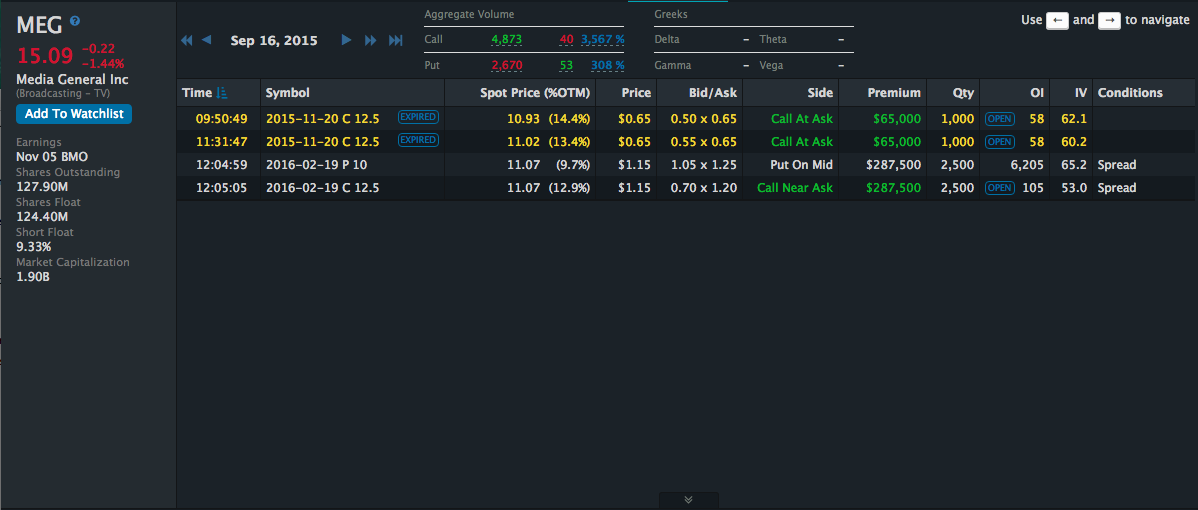
Task: Click the IV value 65.2
Action: pyautogui.click(x=1074, y=165)
